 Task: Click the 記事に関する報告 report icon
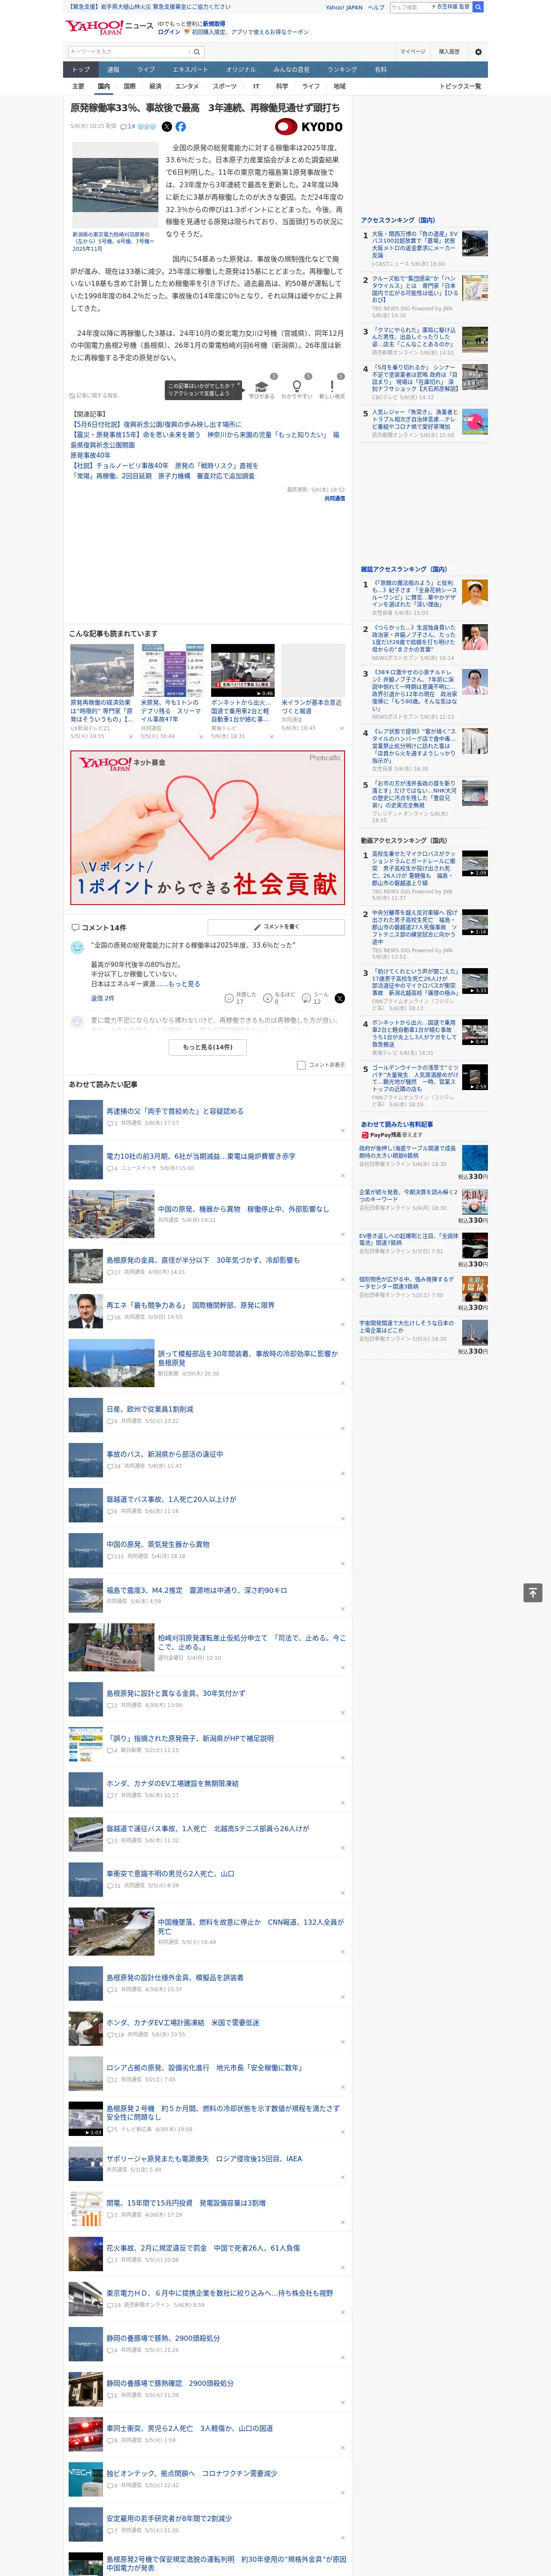click(93, 396)
